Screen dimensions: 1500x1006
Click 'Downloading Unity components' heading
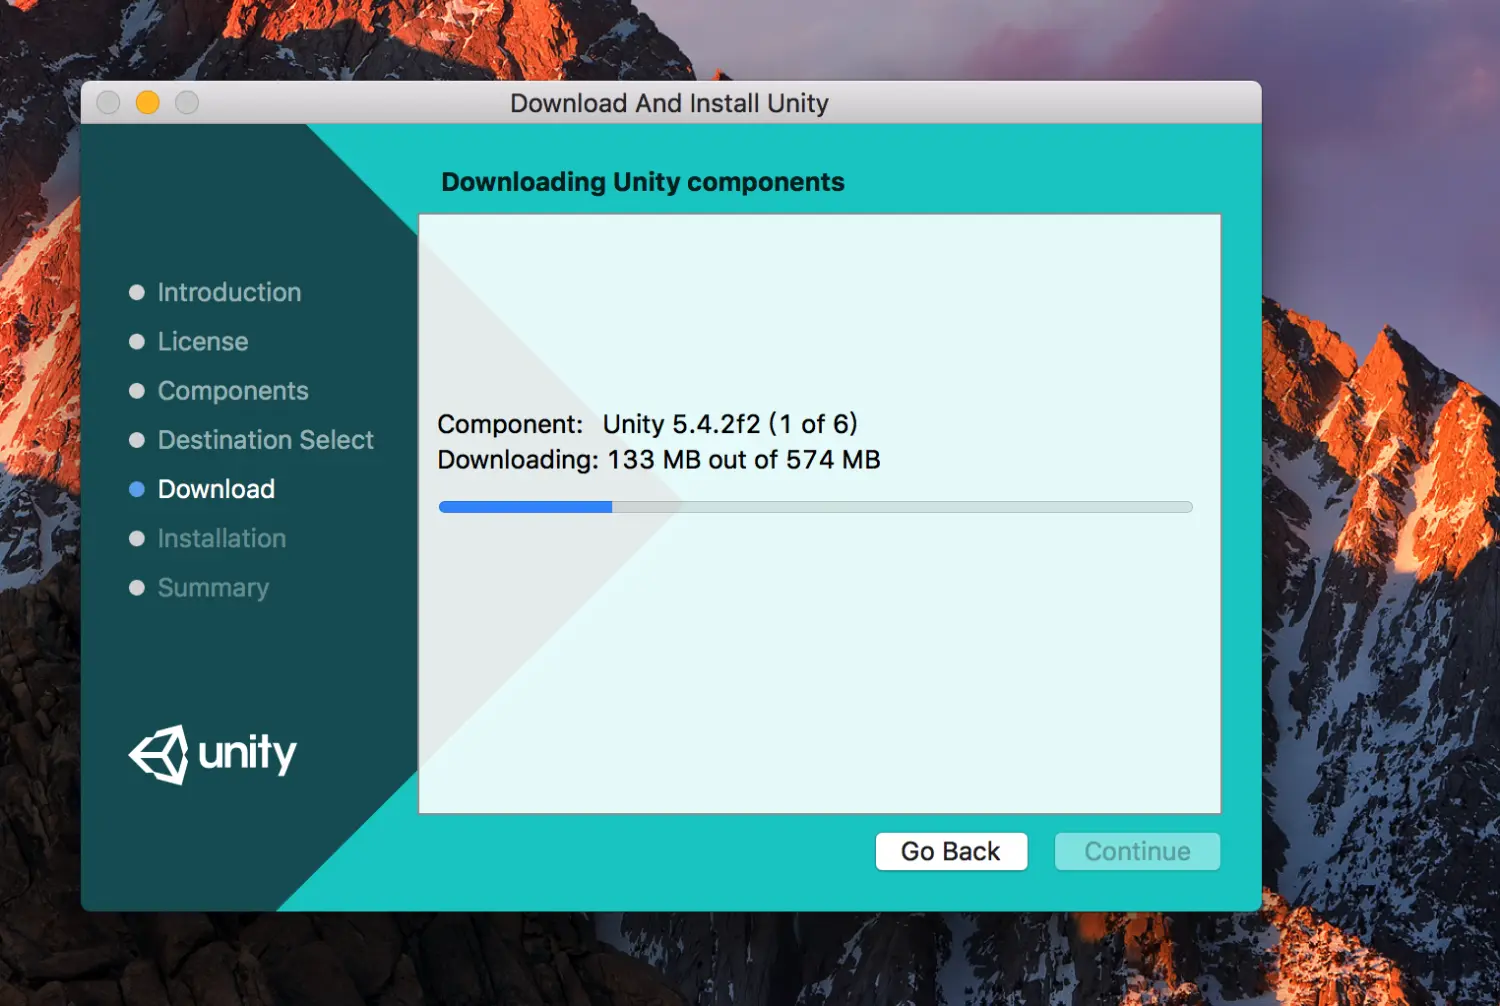[x=643, y=182]
